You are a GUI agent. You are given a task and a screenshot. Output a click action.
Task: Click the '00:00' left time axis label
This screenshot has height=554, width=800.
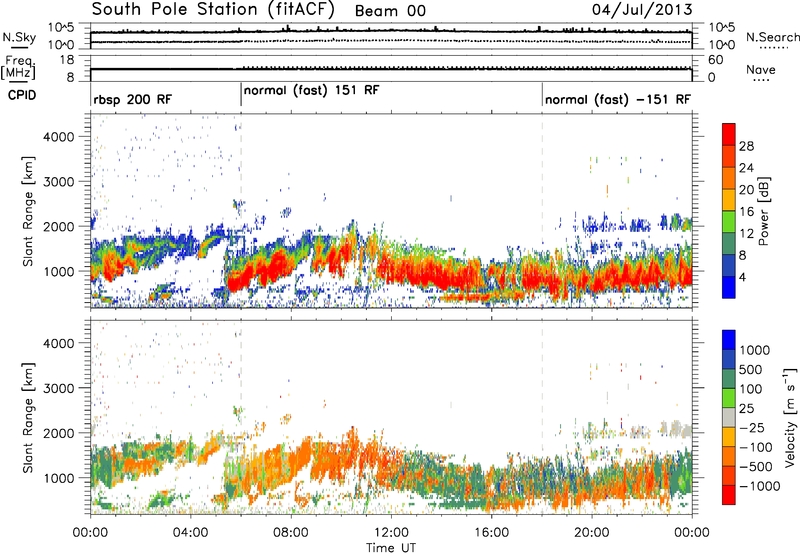coord(90,533)
